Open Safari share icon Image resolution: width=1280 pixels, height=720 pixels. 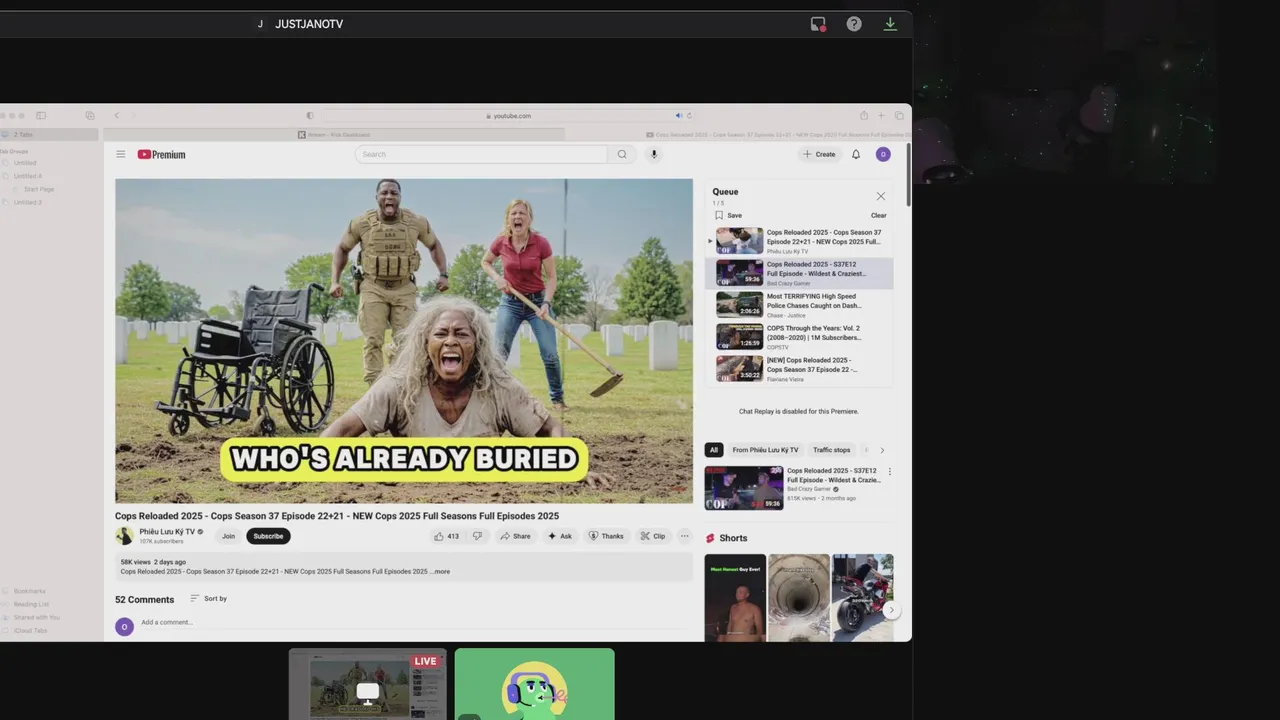[x=864, y=116]
